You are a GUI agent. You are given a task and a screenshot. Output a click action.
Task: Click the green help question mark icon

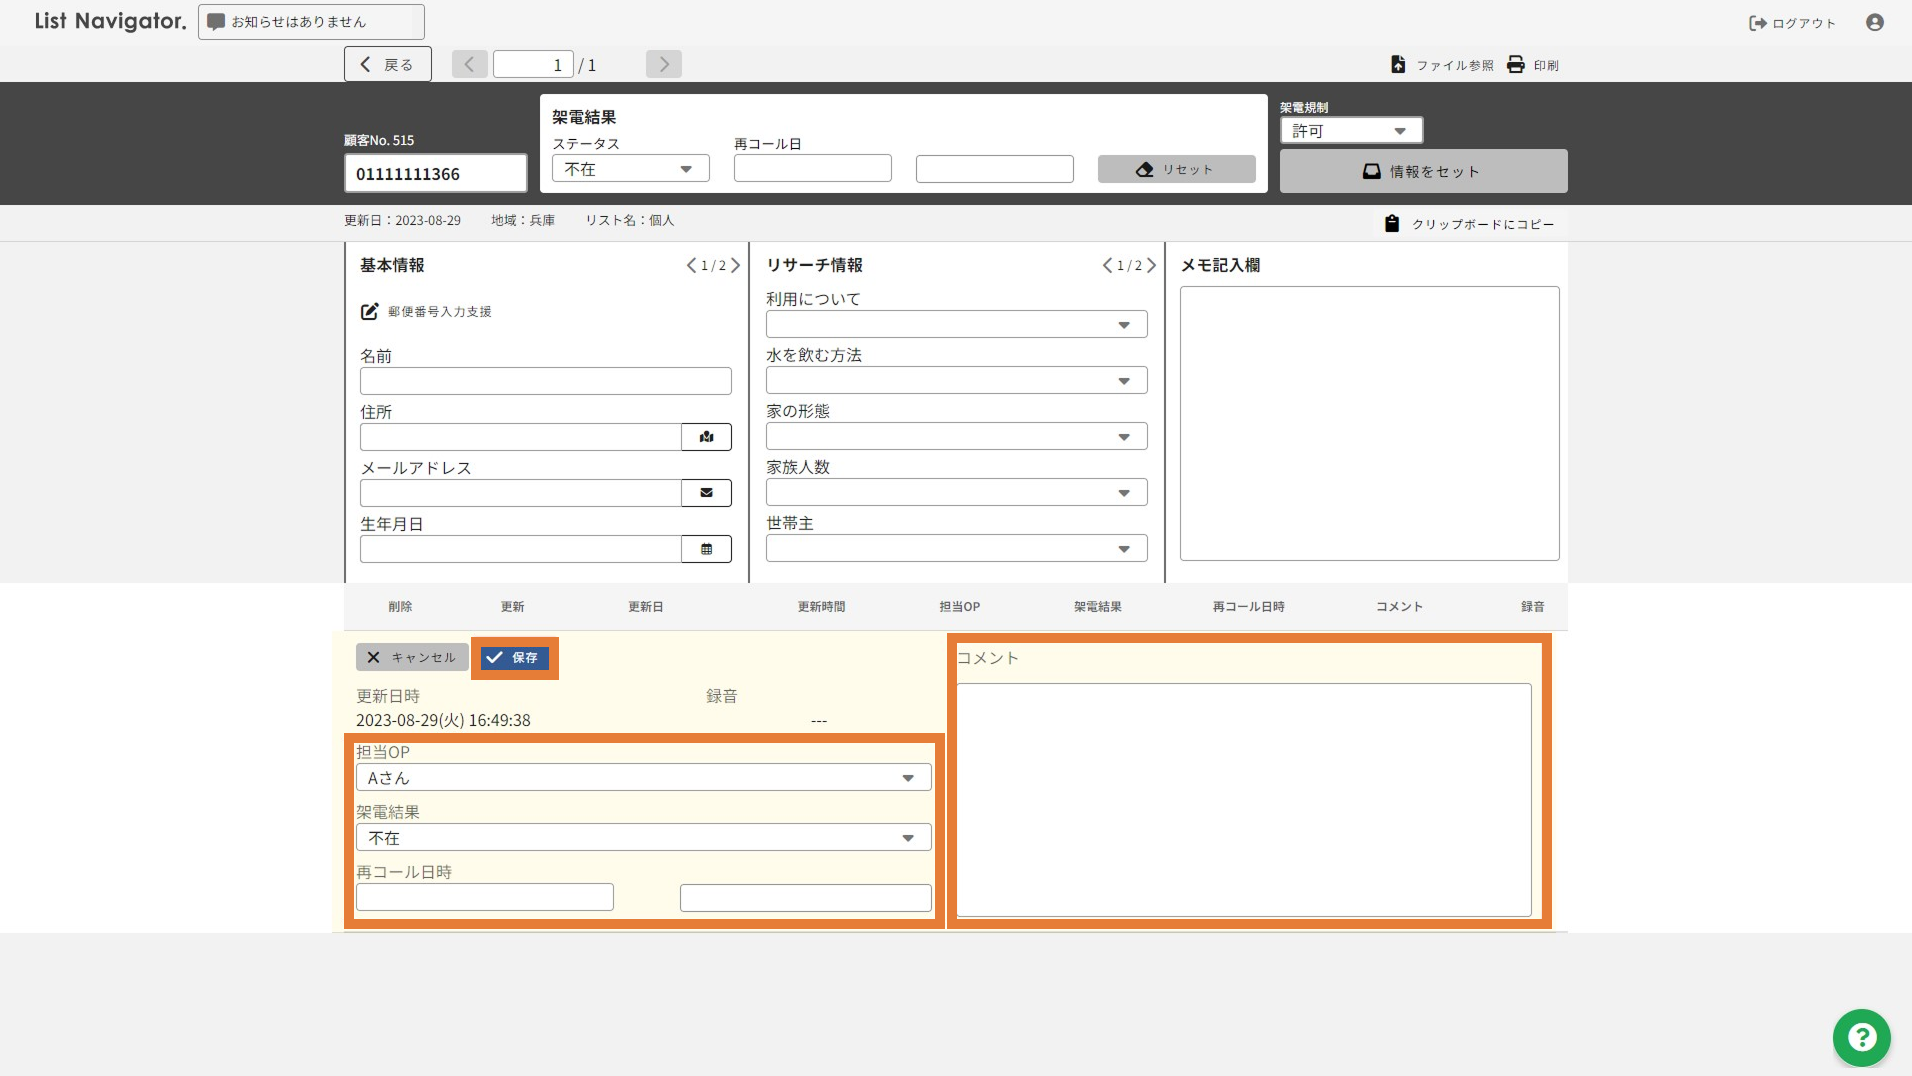pos(1861,1037)
